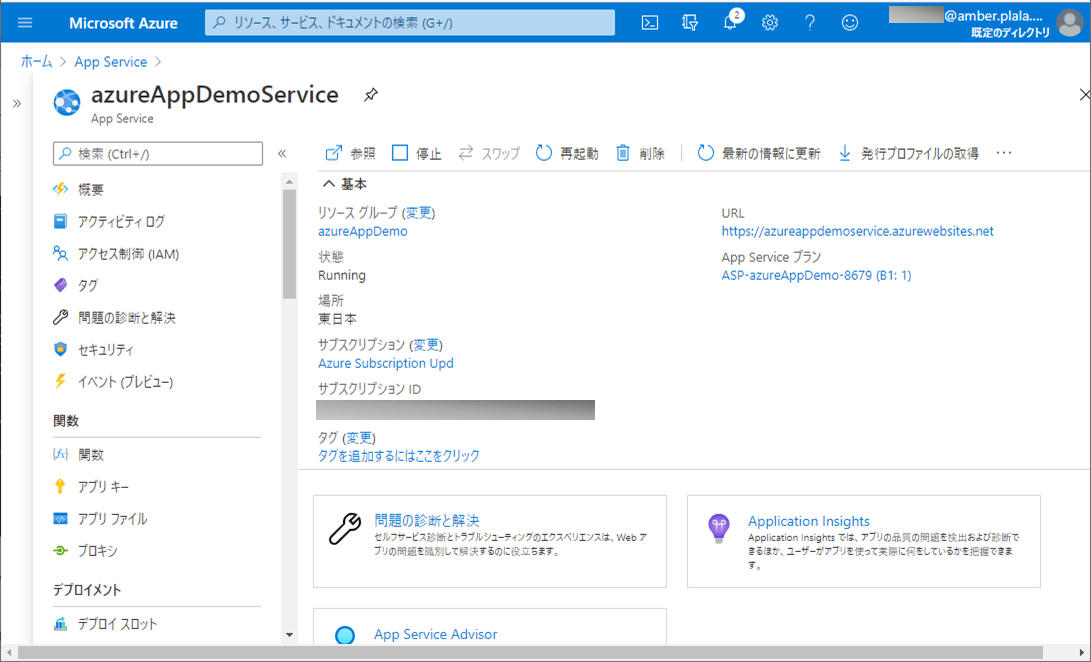Open the hamburger portal menu
This screenshot has height=662, width=1091.
click(25, 23)
